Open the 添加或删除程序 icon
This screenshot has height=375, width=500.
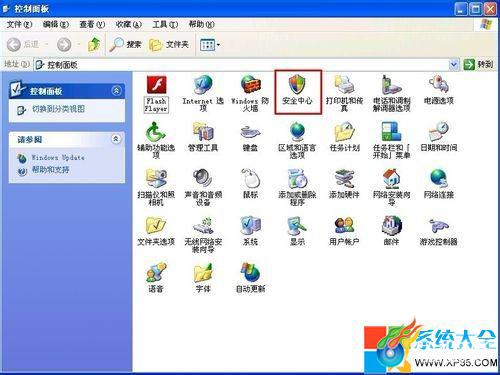[297, 187]
